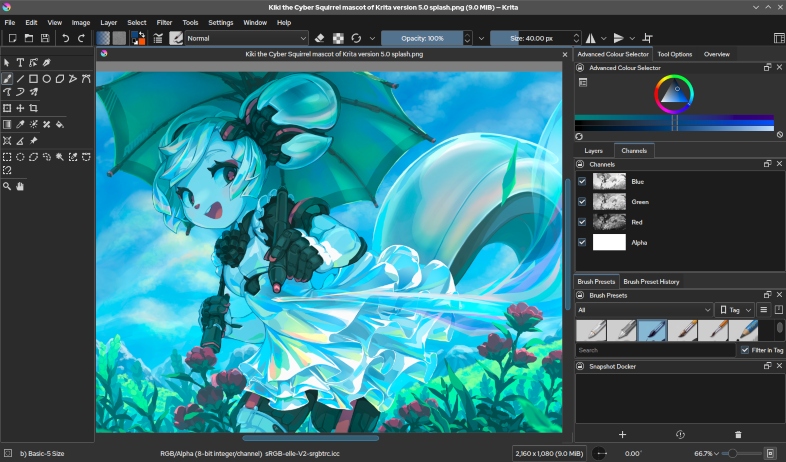The height and width of the screenshot is (462, 786).
Task: Select the Rectangle shape tool
Action: coord(33,79)
